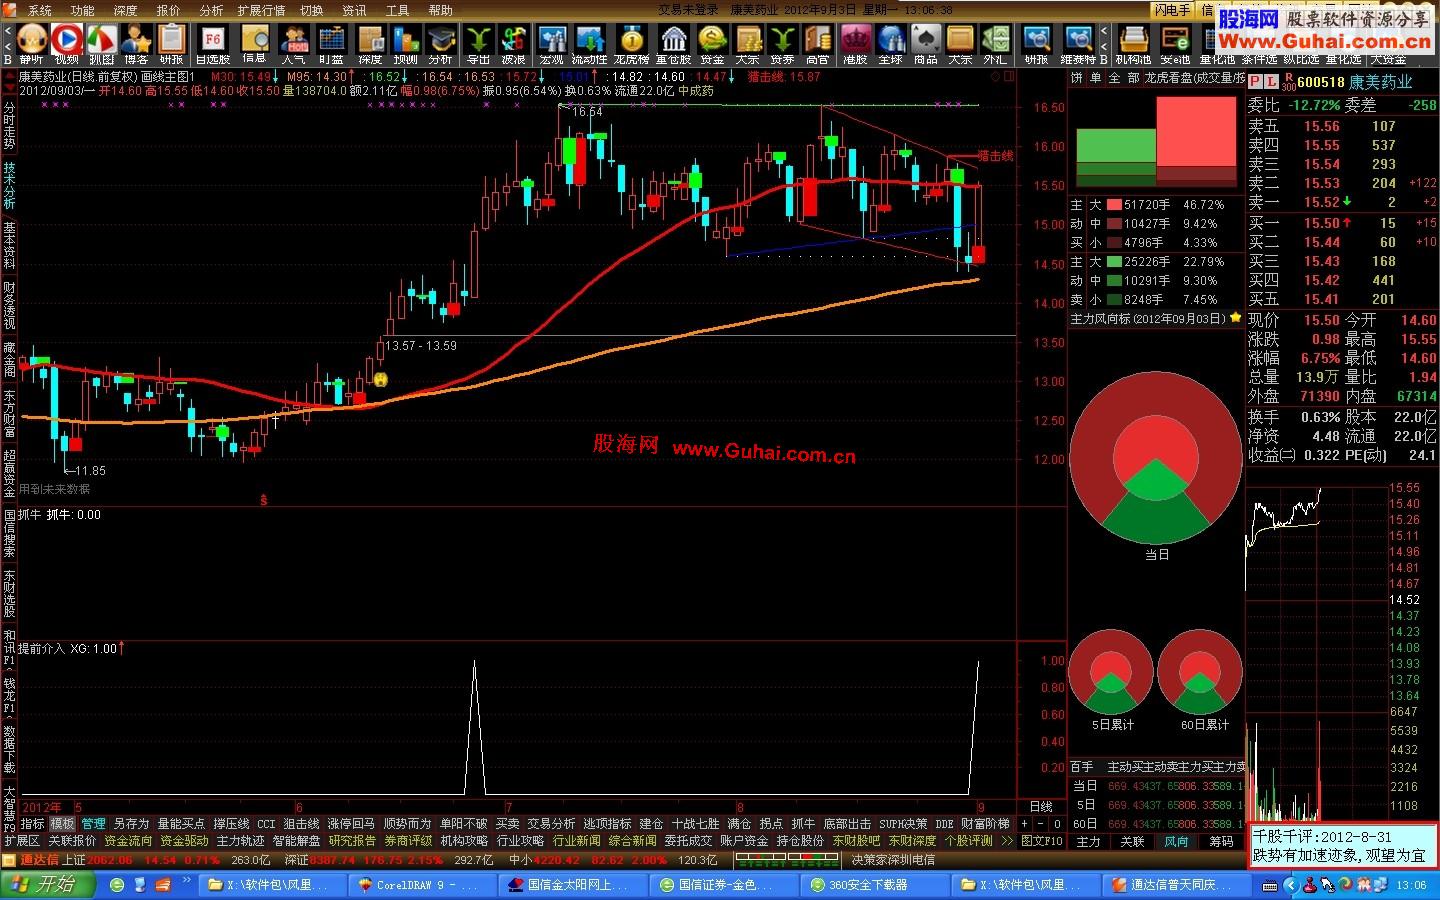This screenshot has width=1440, height=900.
Task: Click the 另存为 button
Action: tap(131, 824)
